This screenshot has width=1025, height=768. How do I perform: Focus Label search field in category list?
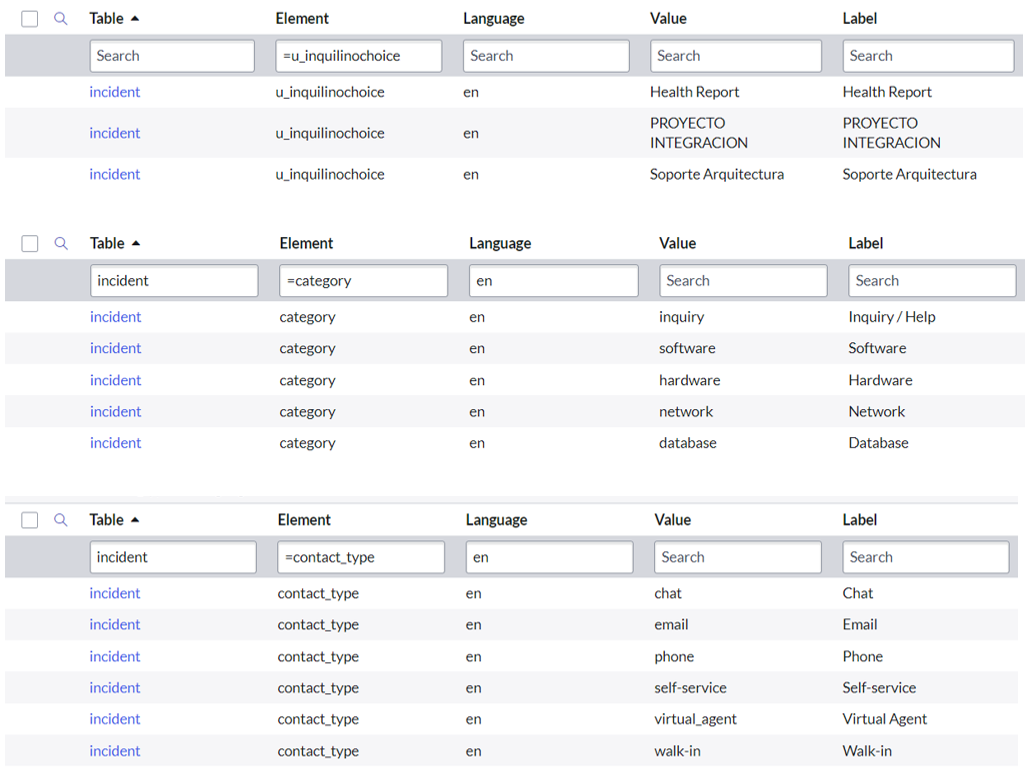pos(932,280)
